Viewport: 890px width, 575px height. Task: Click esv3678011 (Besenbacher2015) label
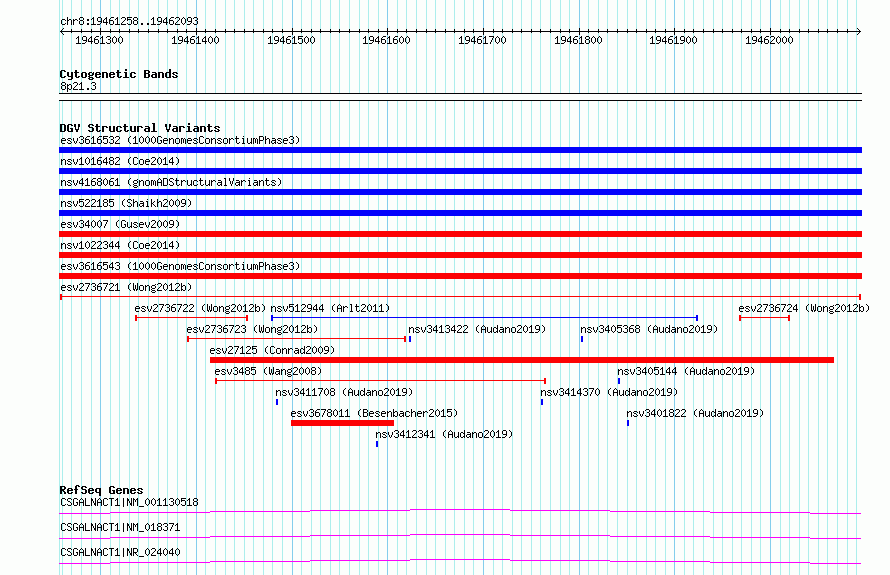374,413
